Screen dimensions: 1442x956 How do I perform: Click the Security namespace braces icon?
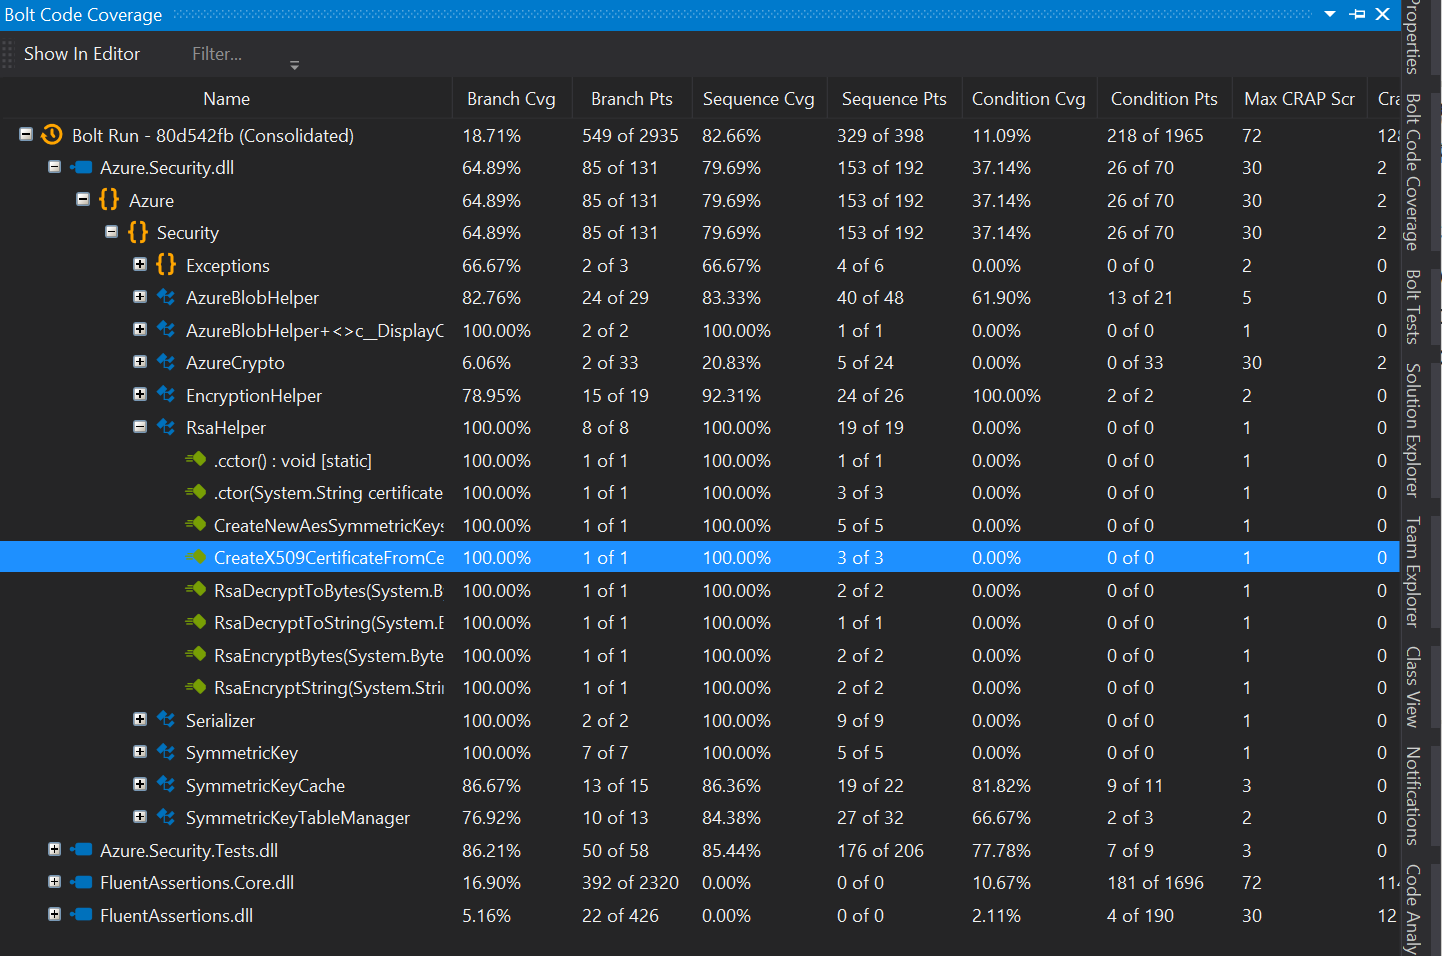point(138,232)
